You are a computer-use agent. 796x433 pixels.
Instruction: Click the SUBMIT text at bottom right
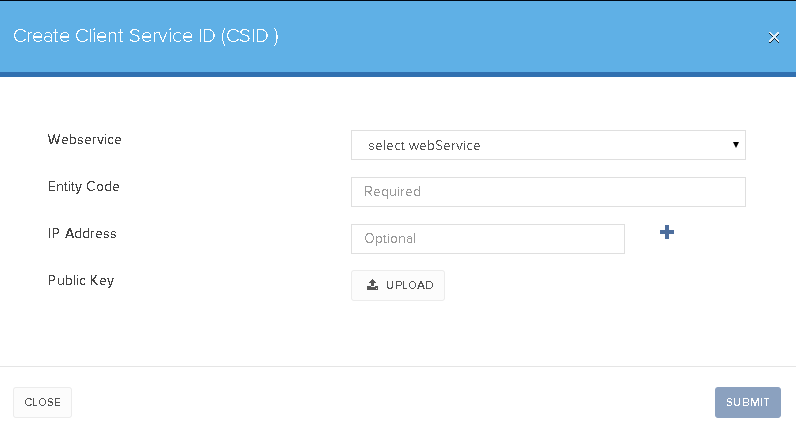pos(748,403)
